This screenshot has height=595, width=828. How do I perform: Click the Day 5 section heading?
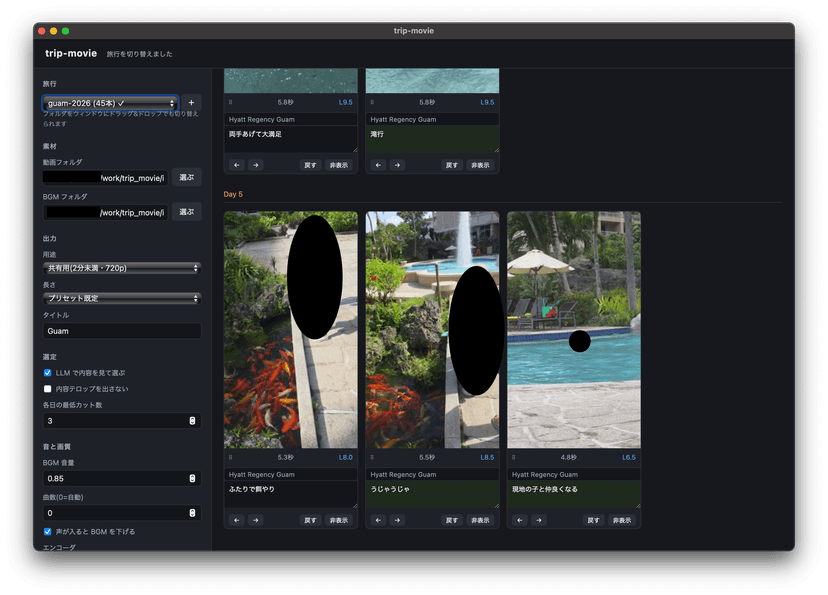pos(233,194)
